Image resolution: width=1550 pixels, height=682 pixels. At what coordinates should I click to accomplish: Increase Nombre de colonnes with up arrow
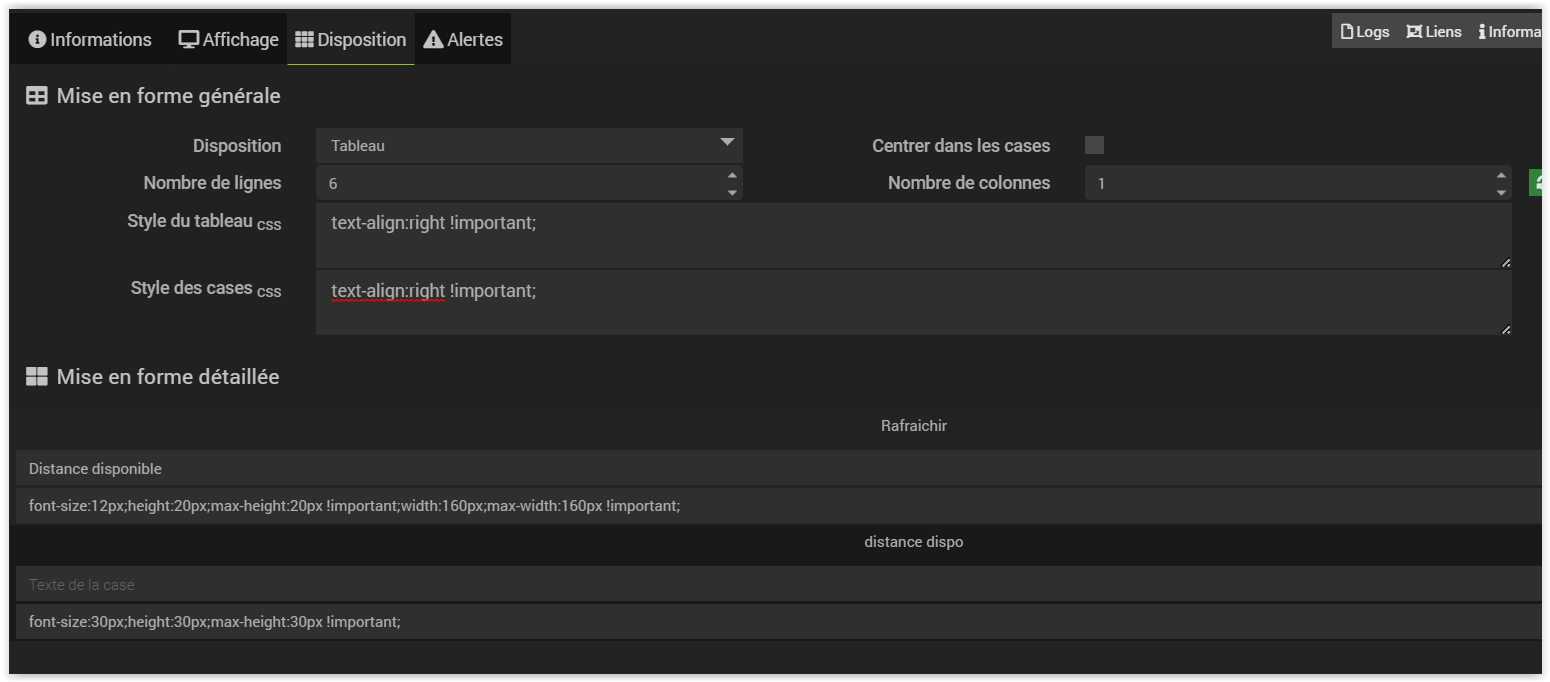point(1500,175)
